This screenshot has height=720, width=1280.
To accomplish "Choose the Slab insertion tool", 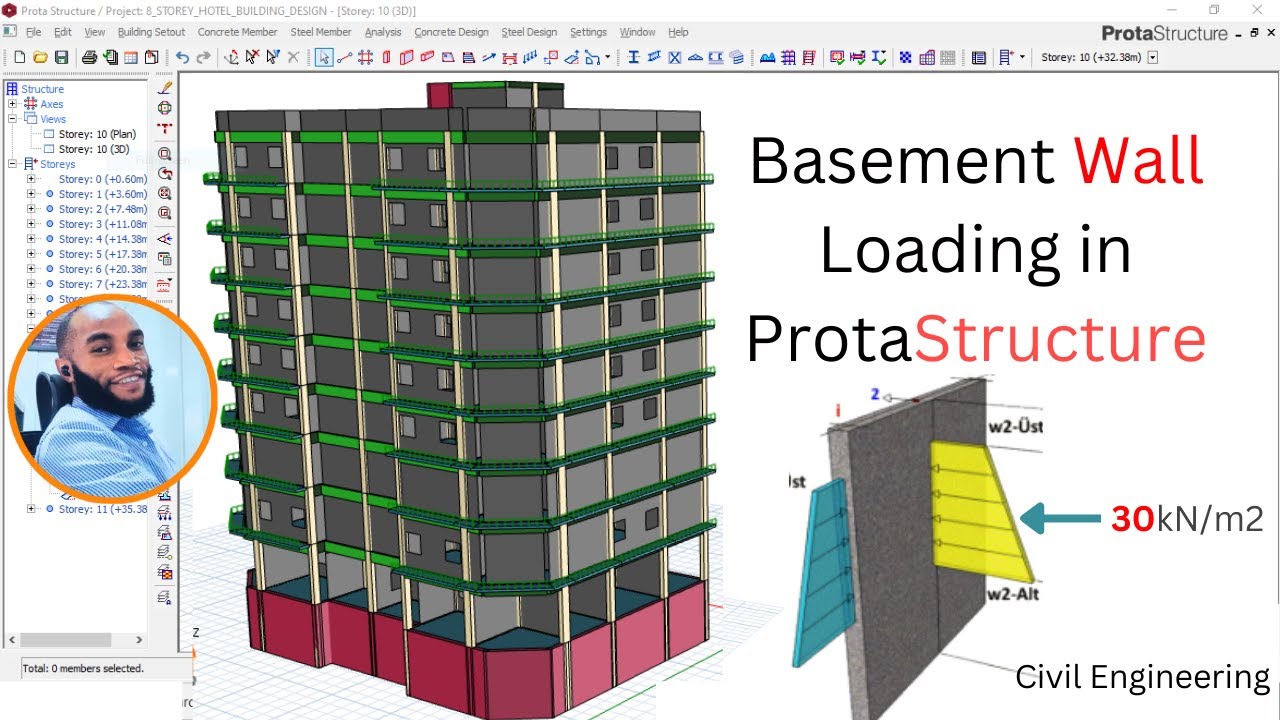I will coord(448,58).
